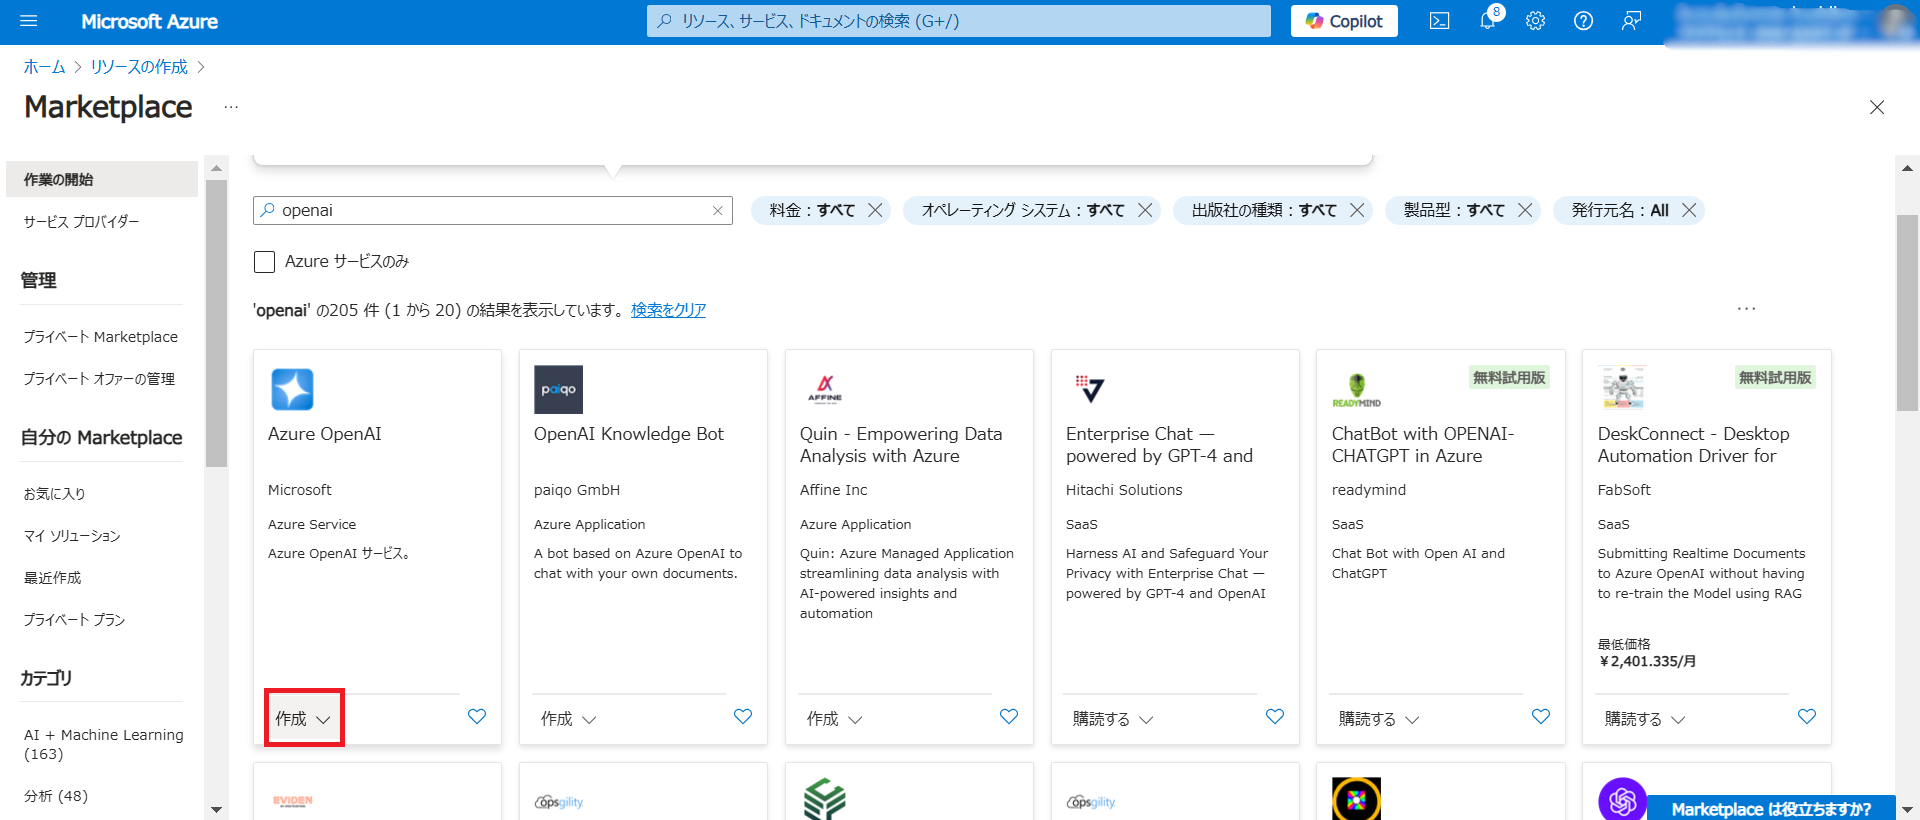Screen dimensions: 1920x820
Task: Click the paiqo OpenAI Knowledge Bot logo
Action: [558, 390]
